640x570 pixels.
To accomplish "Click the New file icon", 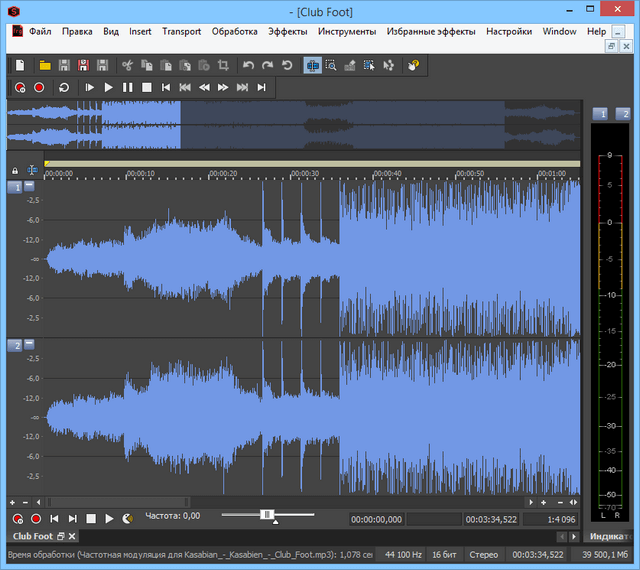I will tap(20, 65).
